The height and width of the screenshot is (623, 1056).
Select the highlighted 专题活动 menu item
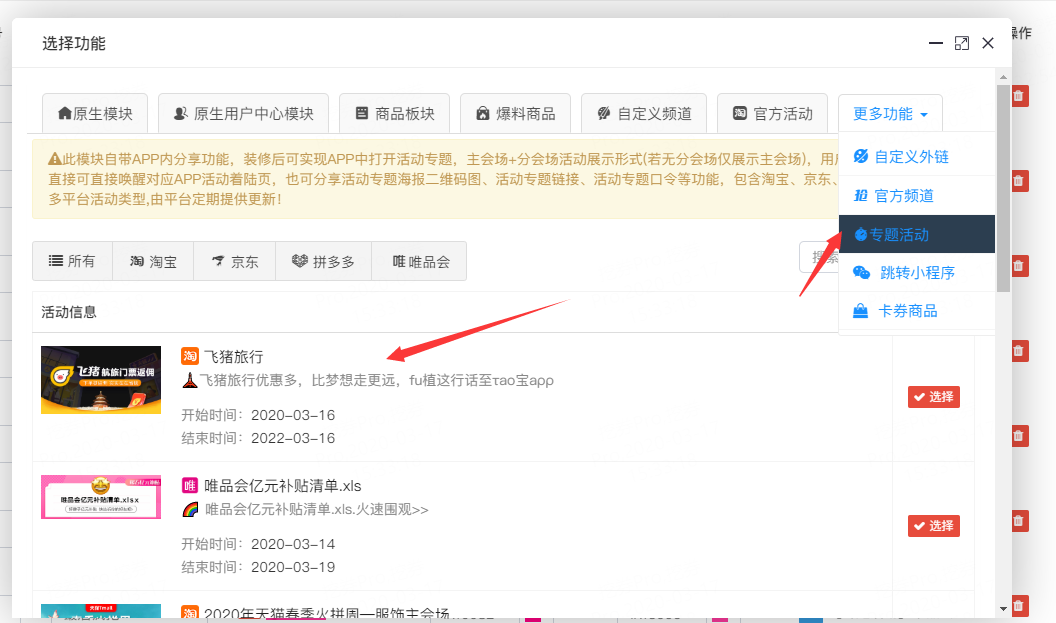(917, 234)
